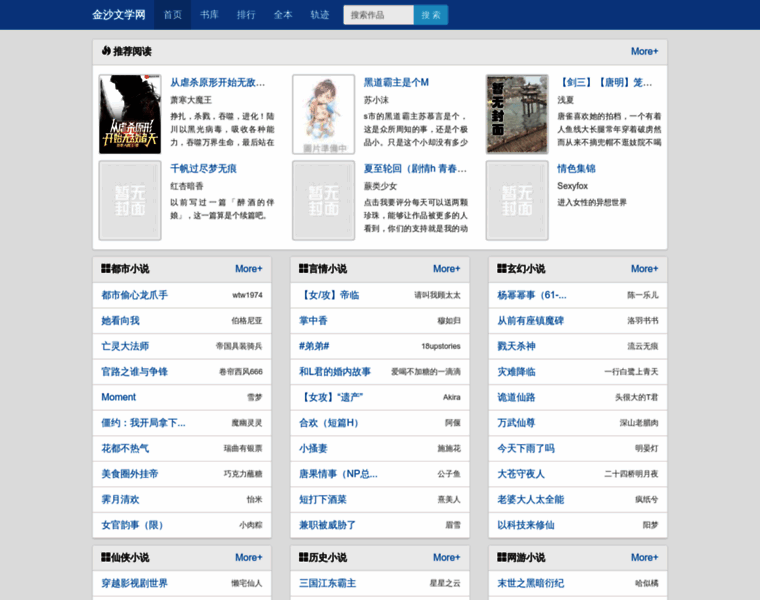
Task: Open 小骚妻 novel
Action: tap(313, 448)
